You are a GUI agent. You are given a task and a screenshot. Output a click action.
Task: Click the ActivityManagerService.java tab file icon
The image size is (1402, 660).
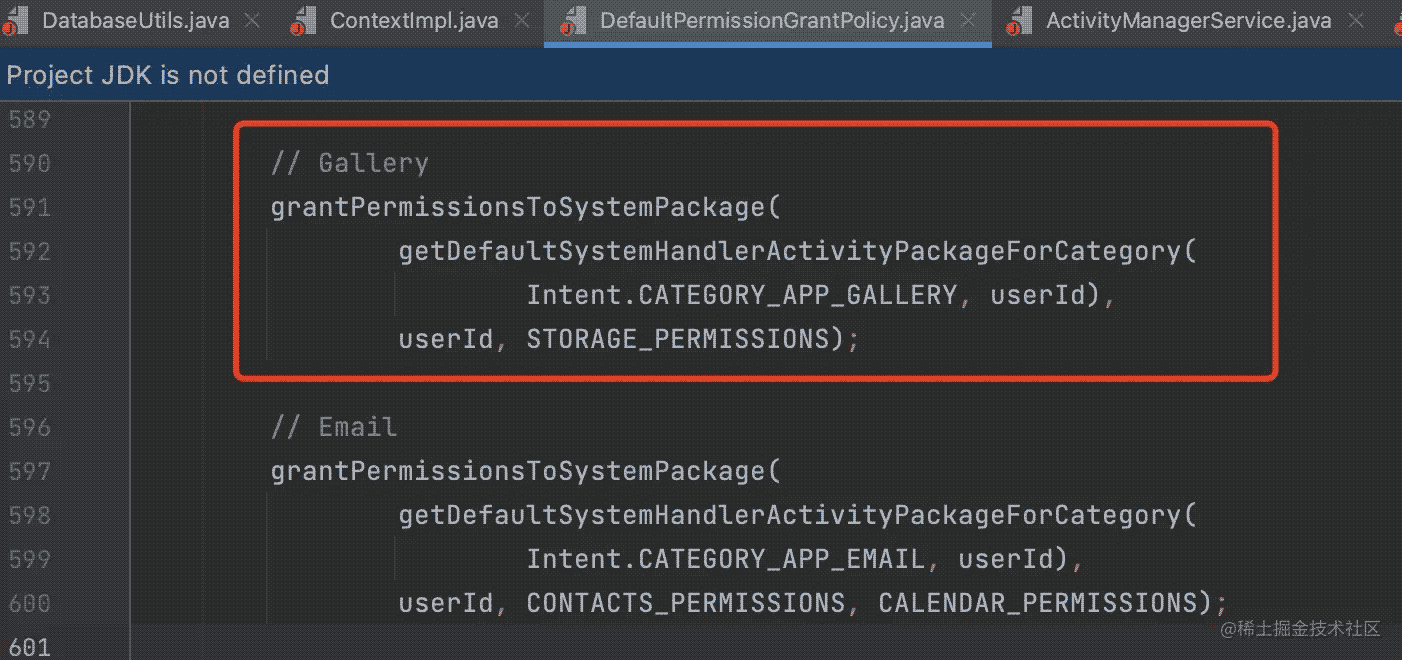coord(1020,21)
